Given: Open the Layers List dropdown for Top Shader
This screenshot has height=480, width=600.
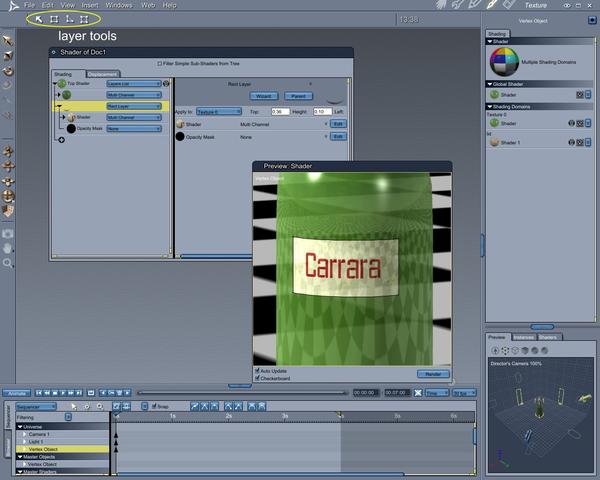Looking at the screenshot, I should click(x=134, y=83).
